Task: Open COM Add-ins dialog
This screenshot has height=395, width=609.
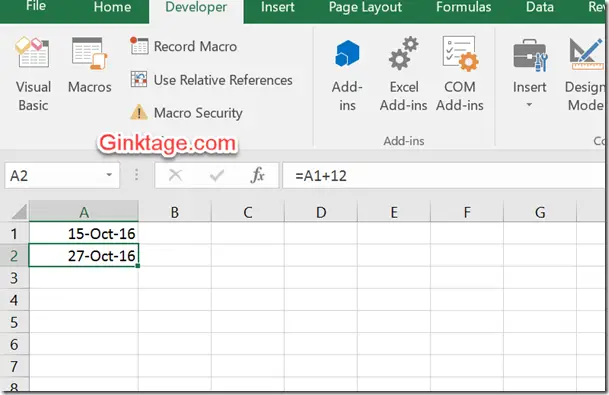Action: click(x=460, y=74)
